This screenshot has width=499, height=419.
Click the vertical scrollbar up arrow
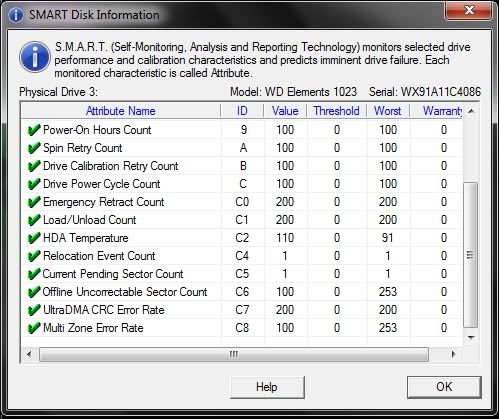(x=471, y=111)
